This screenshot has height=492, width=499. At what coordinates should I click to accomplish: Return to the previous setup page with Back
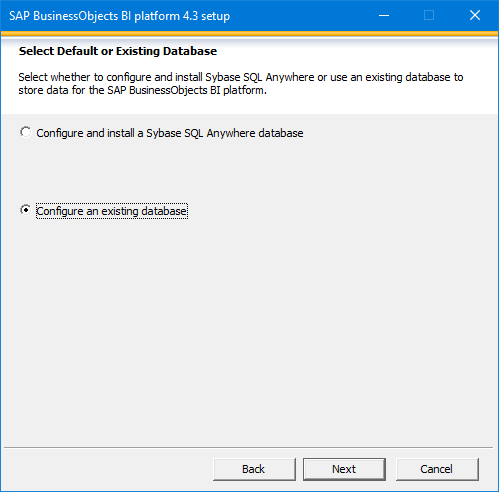254,469
